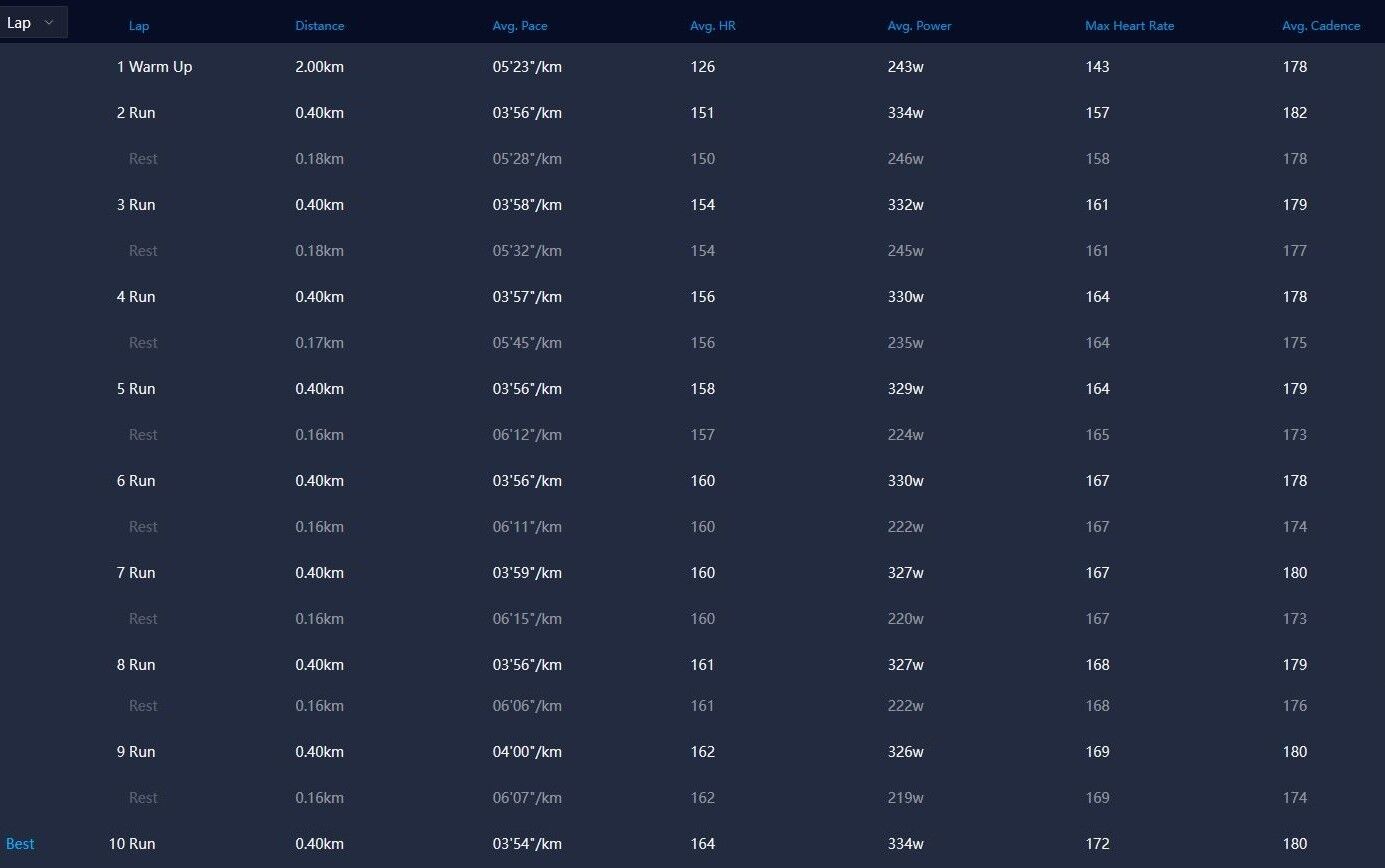Click the Lap dropdown chevron arrow
Screen dimensions: 1385x868
click(x=49, y=22)
